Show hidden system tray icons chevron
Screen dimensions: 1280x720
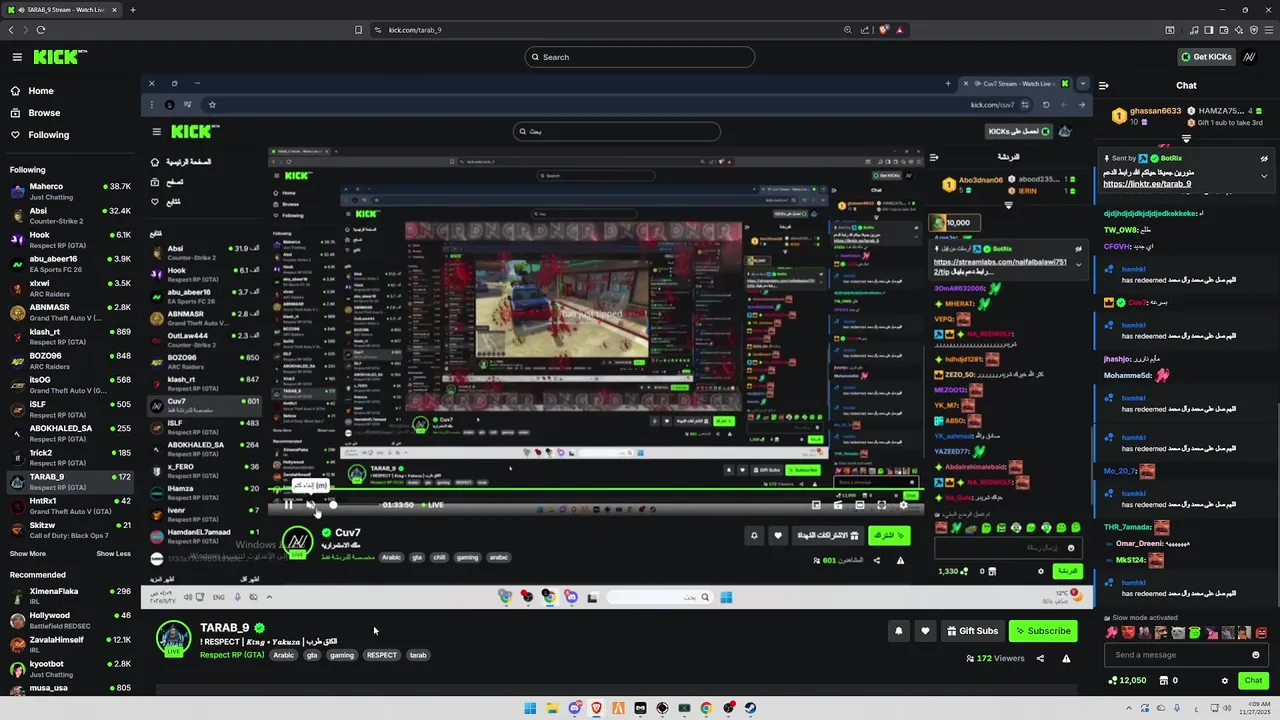point(1131,708)
